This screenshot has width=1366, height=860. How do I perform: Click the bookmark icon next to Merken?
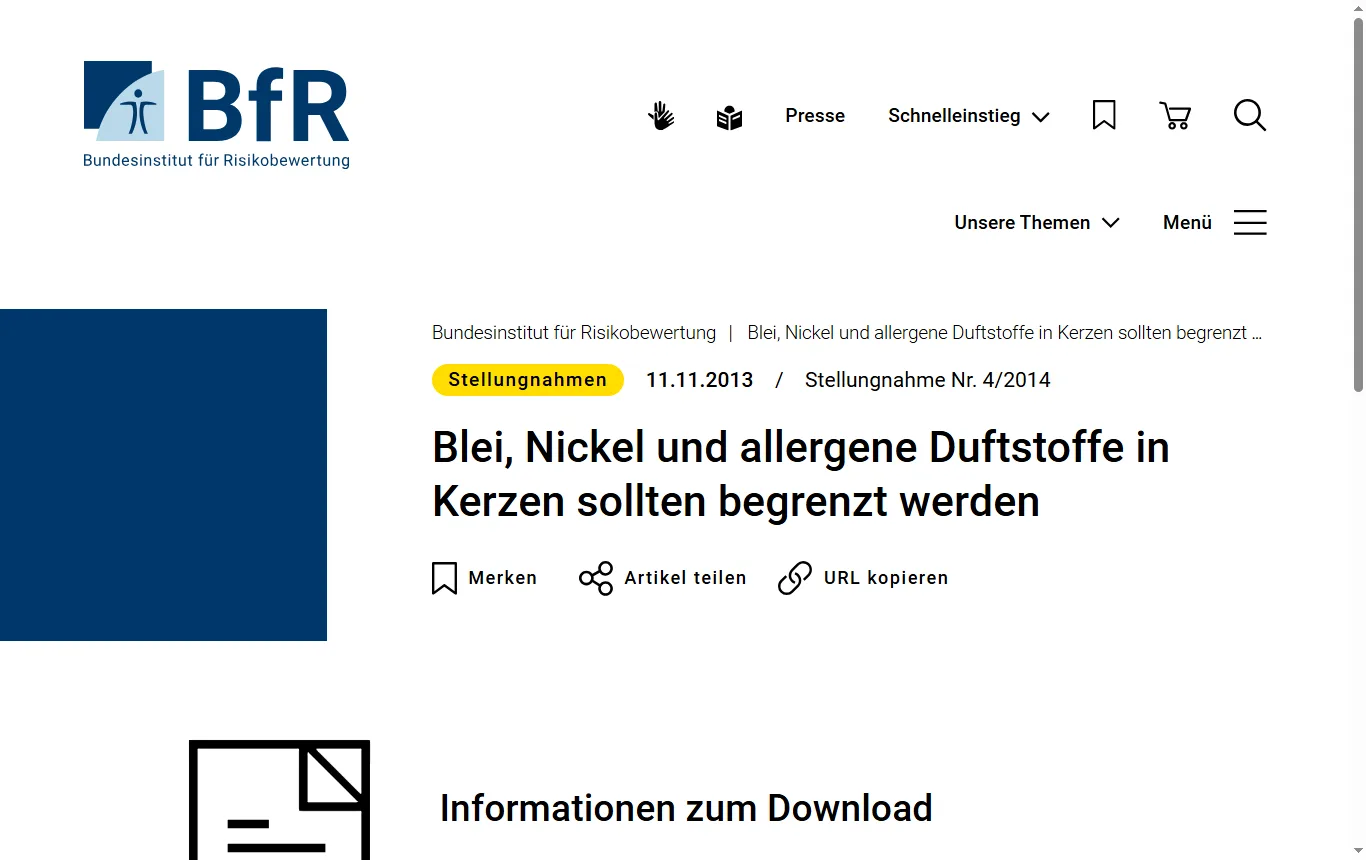pyautogui.click(x=445, y=578)
